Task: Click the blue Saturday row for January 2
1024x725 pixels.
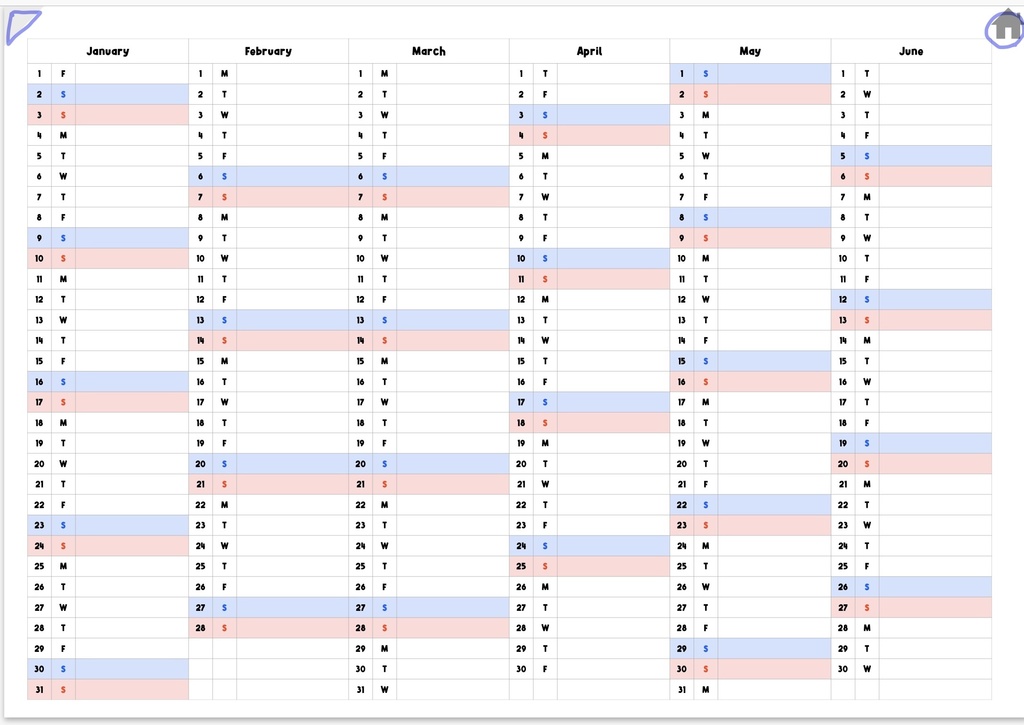Action: pos(131,94)
